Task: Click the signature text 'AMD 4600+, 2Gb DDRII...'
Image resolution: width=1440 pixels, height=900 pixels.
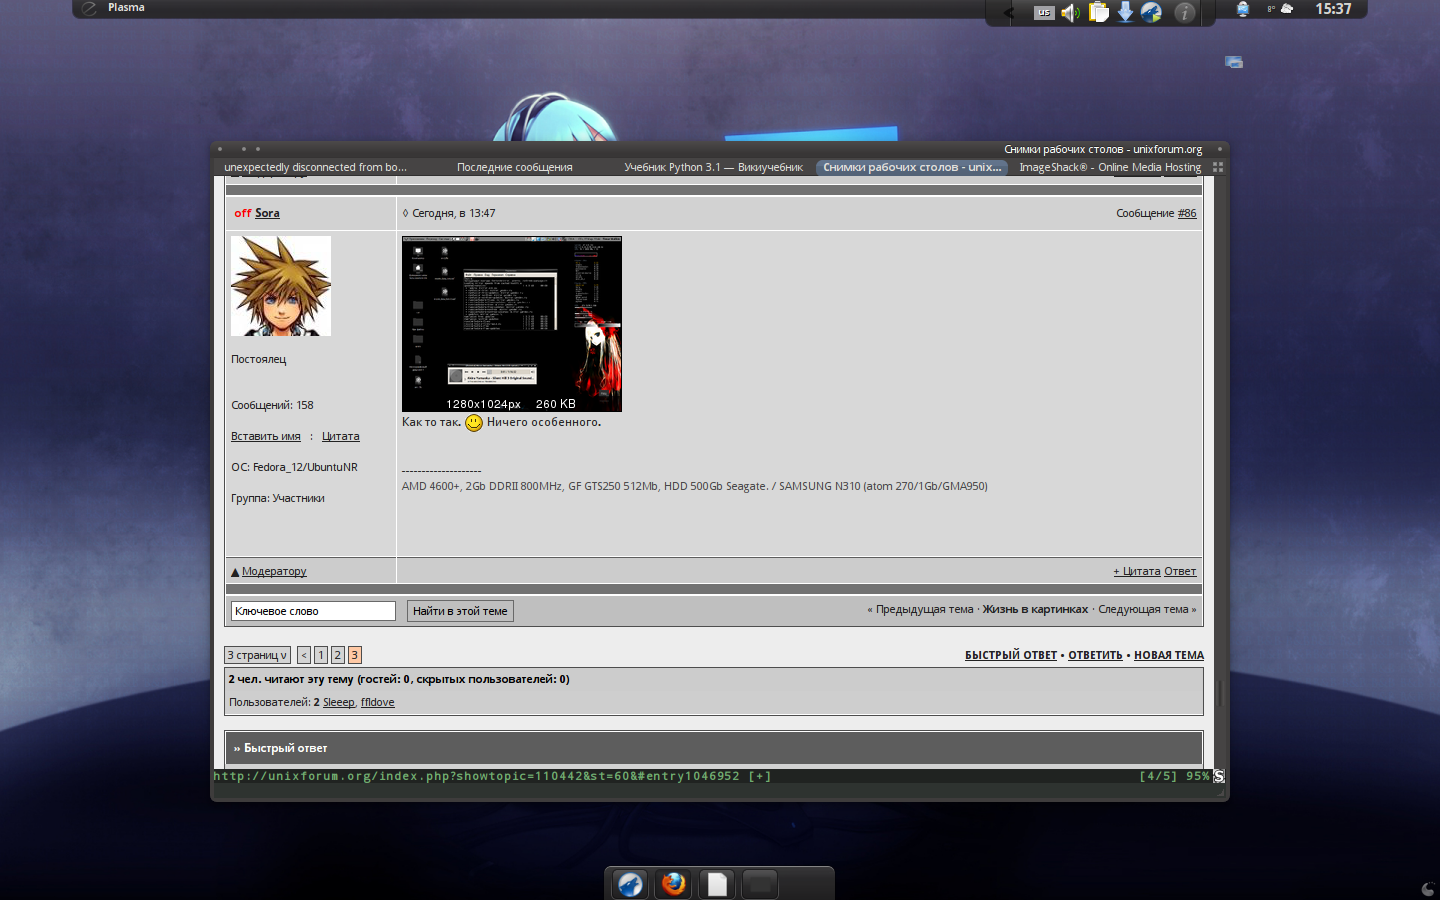Action: (694, 486)
